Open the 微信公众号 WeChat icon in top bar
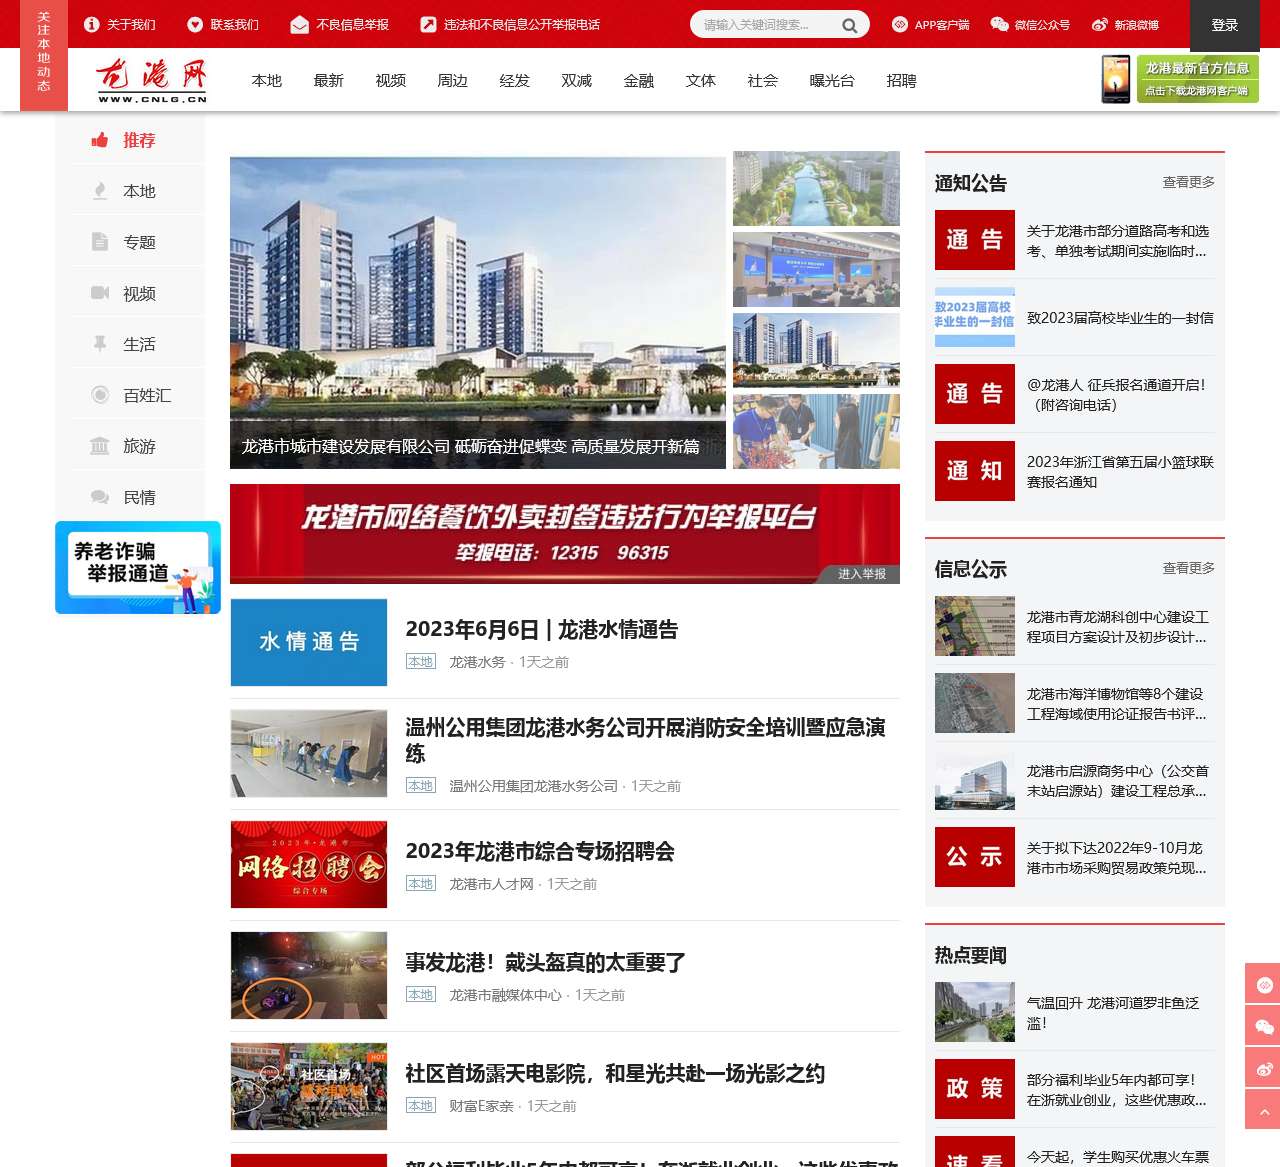Image resolution: width=1280 pixels, height=1167 pixels. point(999,24)
